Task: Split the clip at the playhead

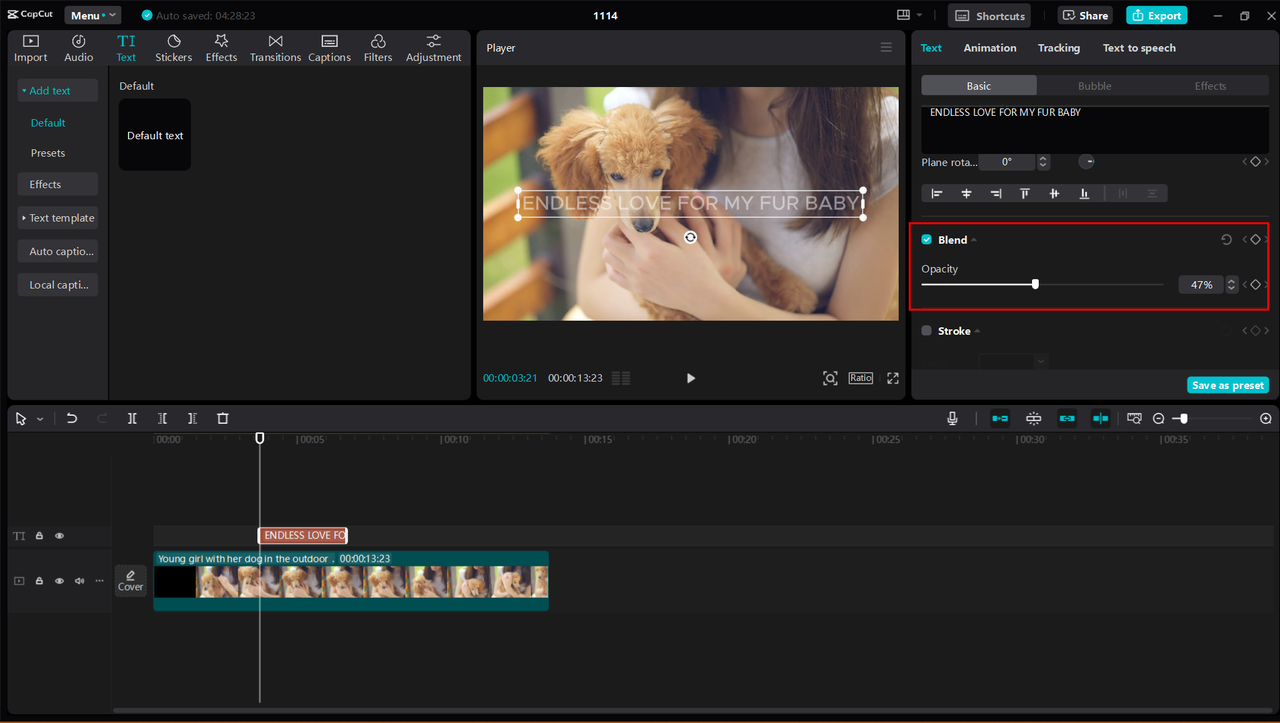Action: pos(132,419)
